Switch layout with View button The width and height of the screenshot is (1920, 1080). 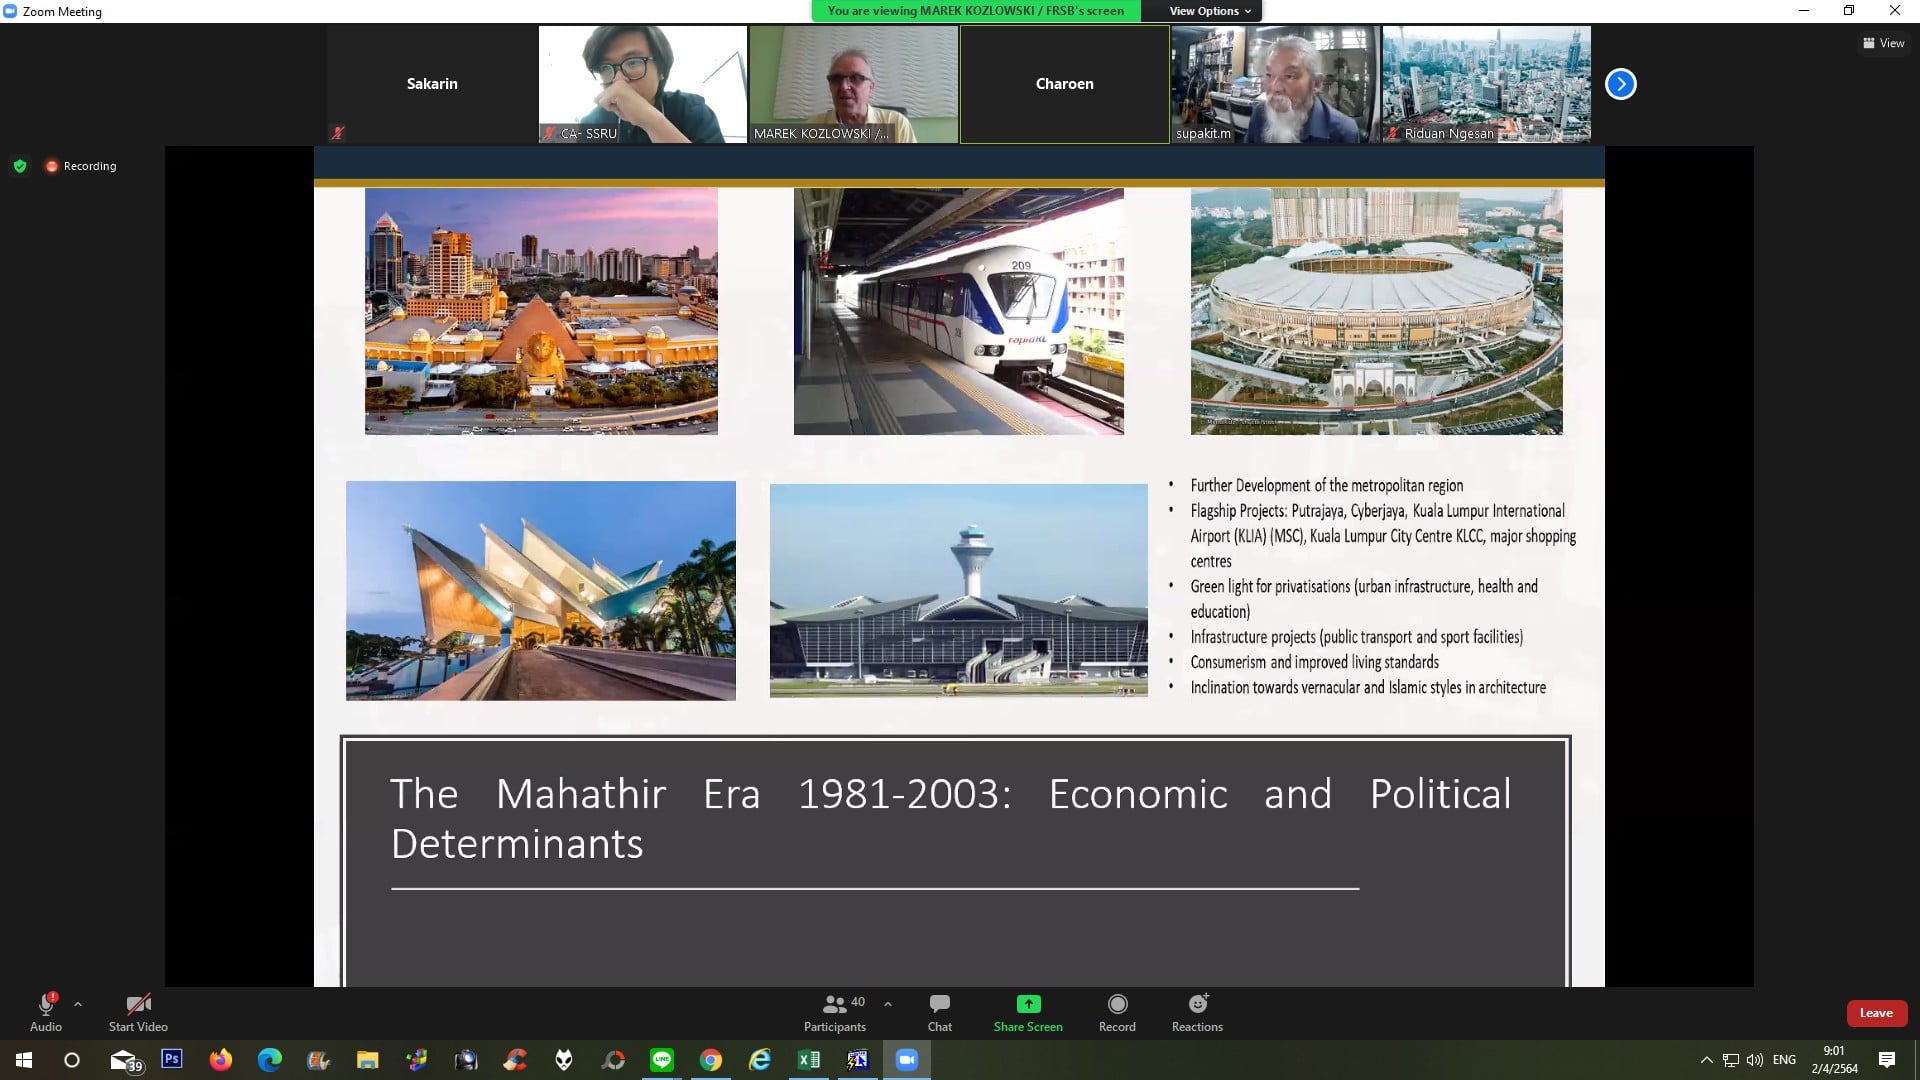click(1883, 43)
